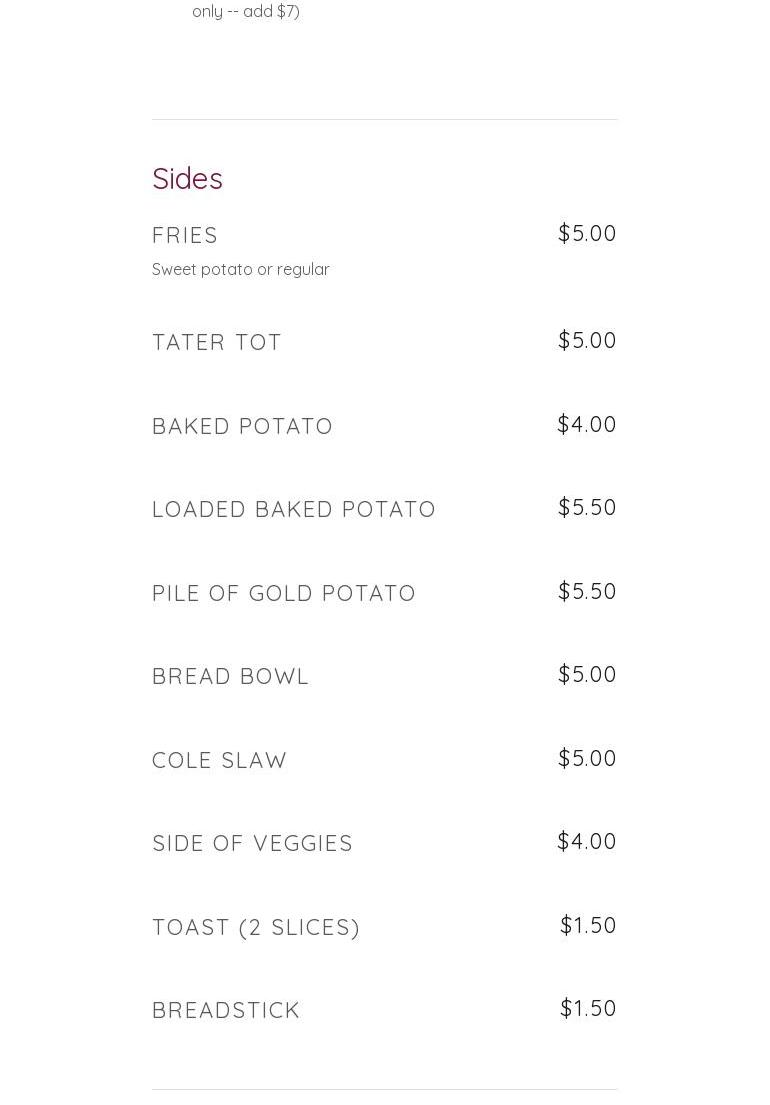Viewport: 770px width, 1105px height.
Task: Choose the Baked Potato item
Action: (242, 426)
